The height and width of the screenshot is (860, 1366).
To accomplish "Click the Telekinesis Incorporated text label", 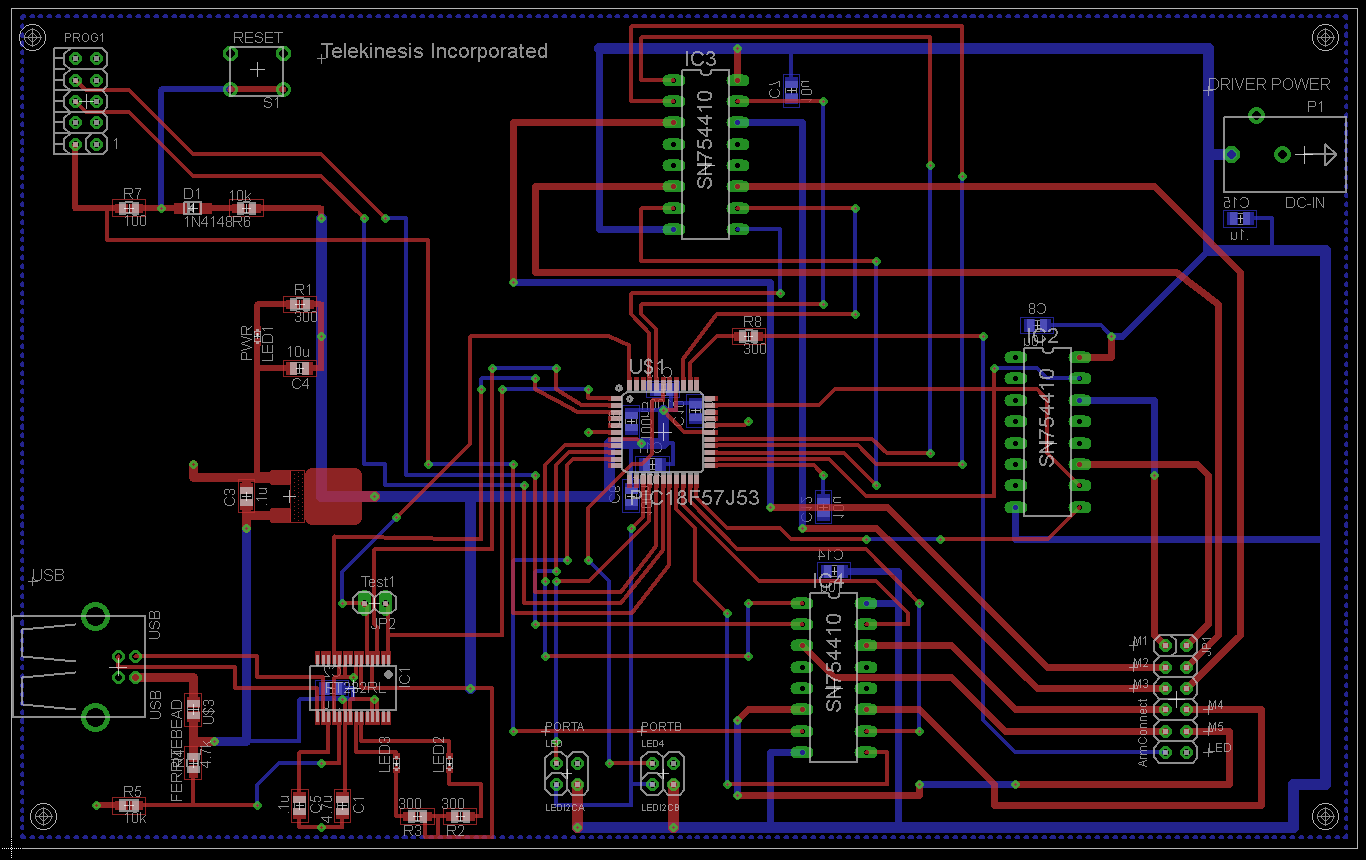I will tap(435, 51).
